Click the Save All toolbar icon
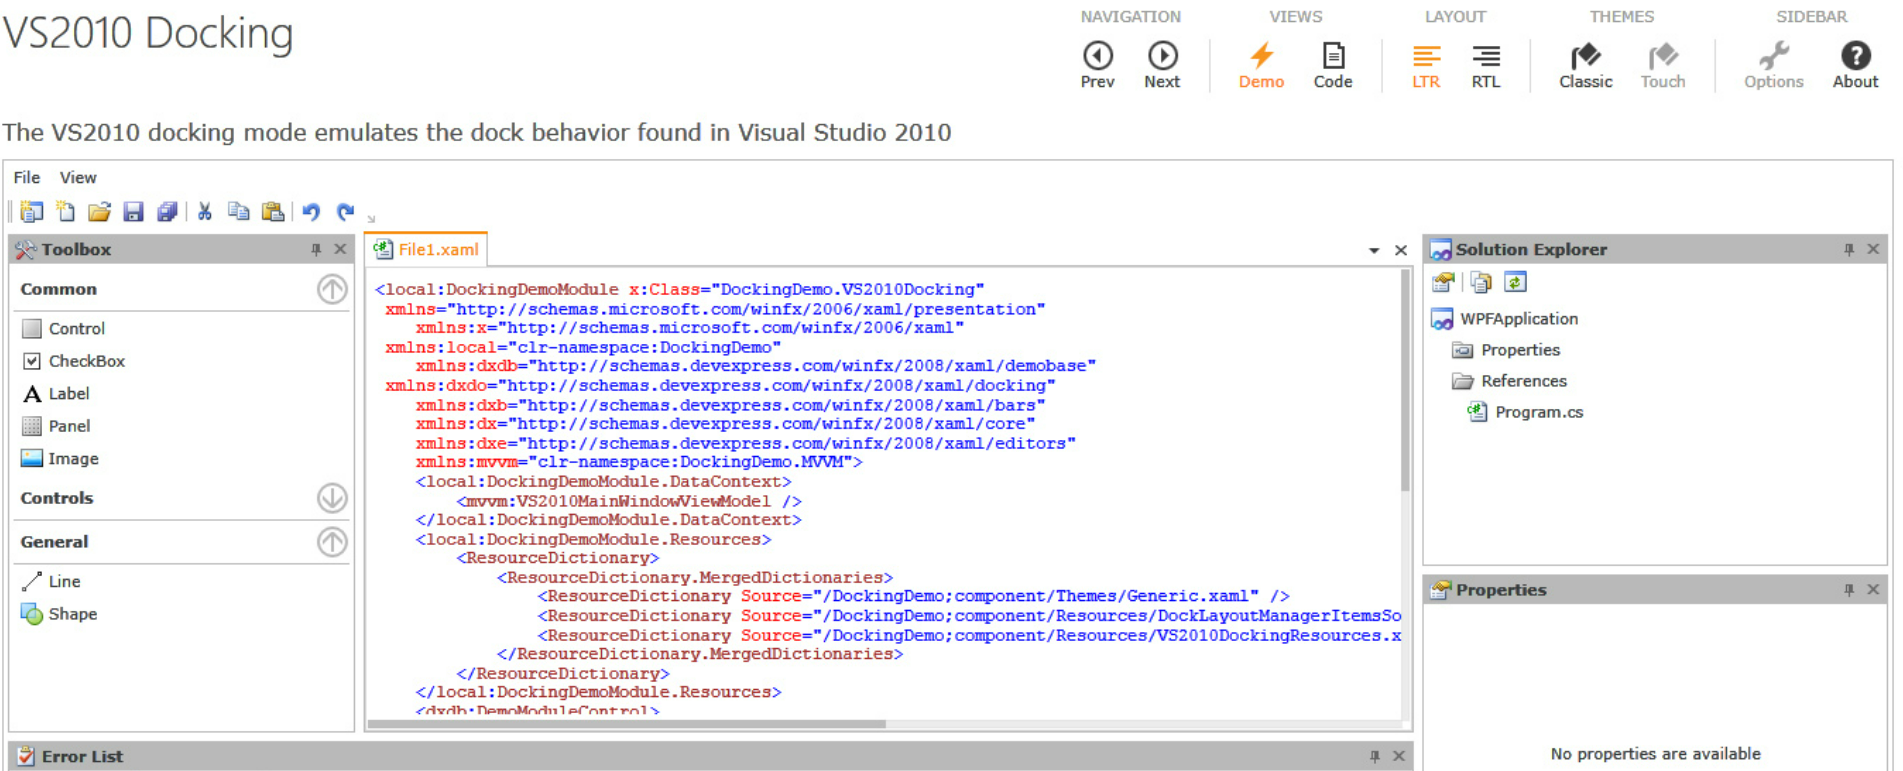The height and width of the screenshot is (771, 1903). coord(167,212)
